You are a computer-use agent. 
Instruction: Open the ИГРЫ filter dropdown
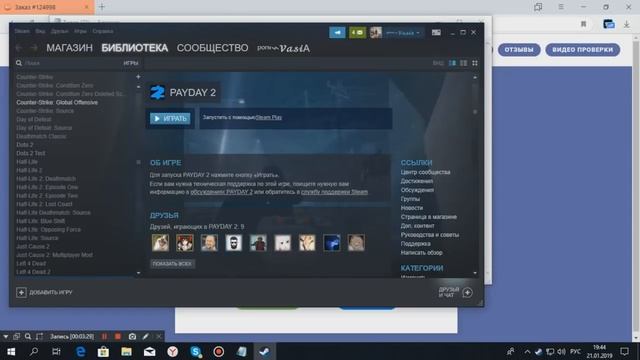[131, 63]
